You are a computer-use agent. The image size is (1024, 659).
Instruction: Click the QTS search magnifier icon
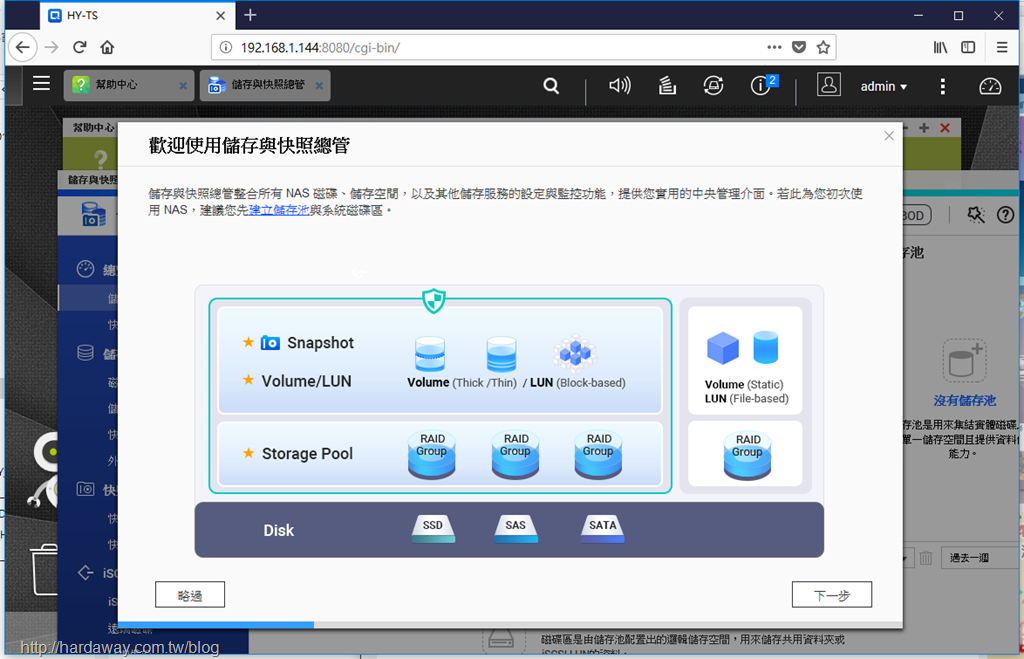[551, 86]
